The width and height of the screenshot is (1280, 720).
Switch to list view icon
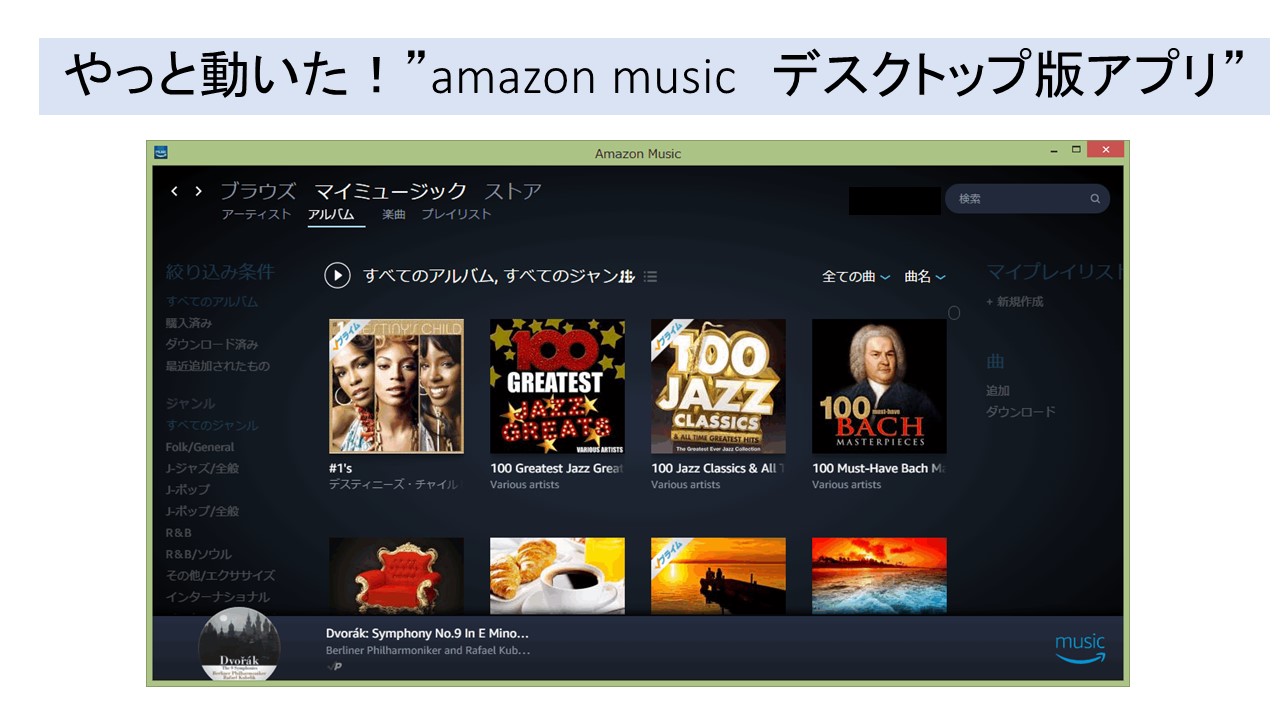coord(651,276)
